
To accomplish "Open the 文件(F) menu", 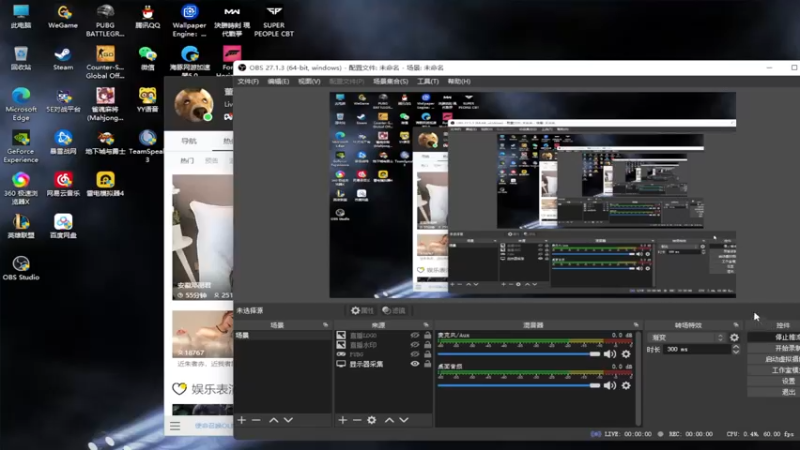I will (x=248, y=82).
